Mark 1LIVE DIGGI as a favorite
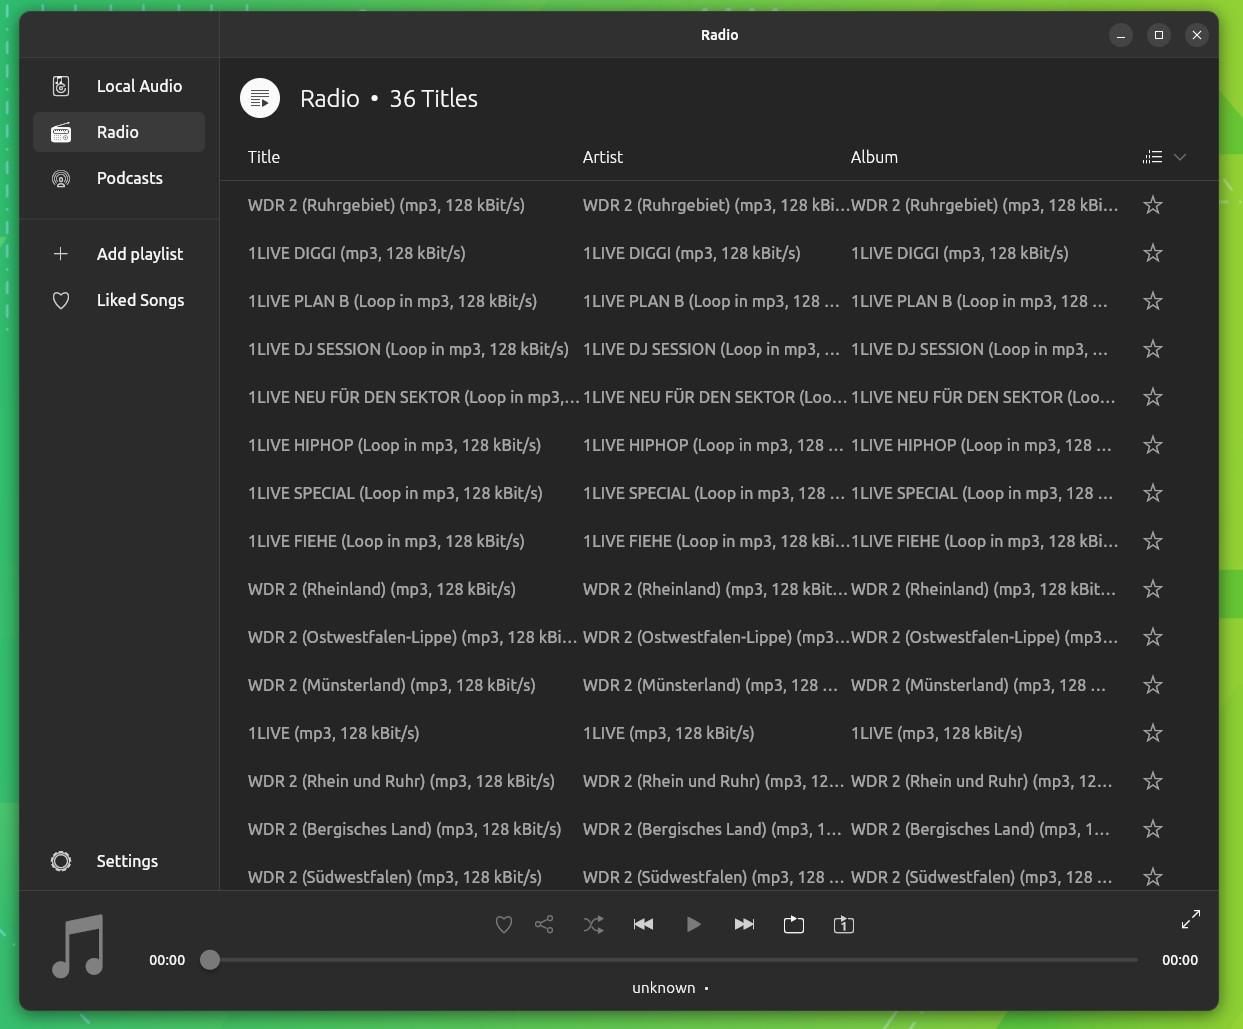The image size is (1243, 1029). coord(1152,253)
